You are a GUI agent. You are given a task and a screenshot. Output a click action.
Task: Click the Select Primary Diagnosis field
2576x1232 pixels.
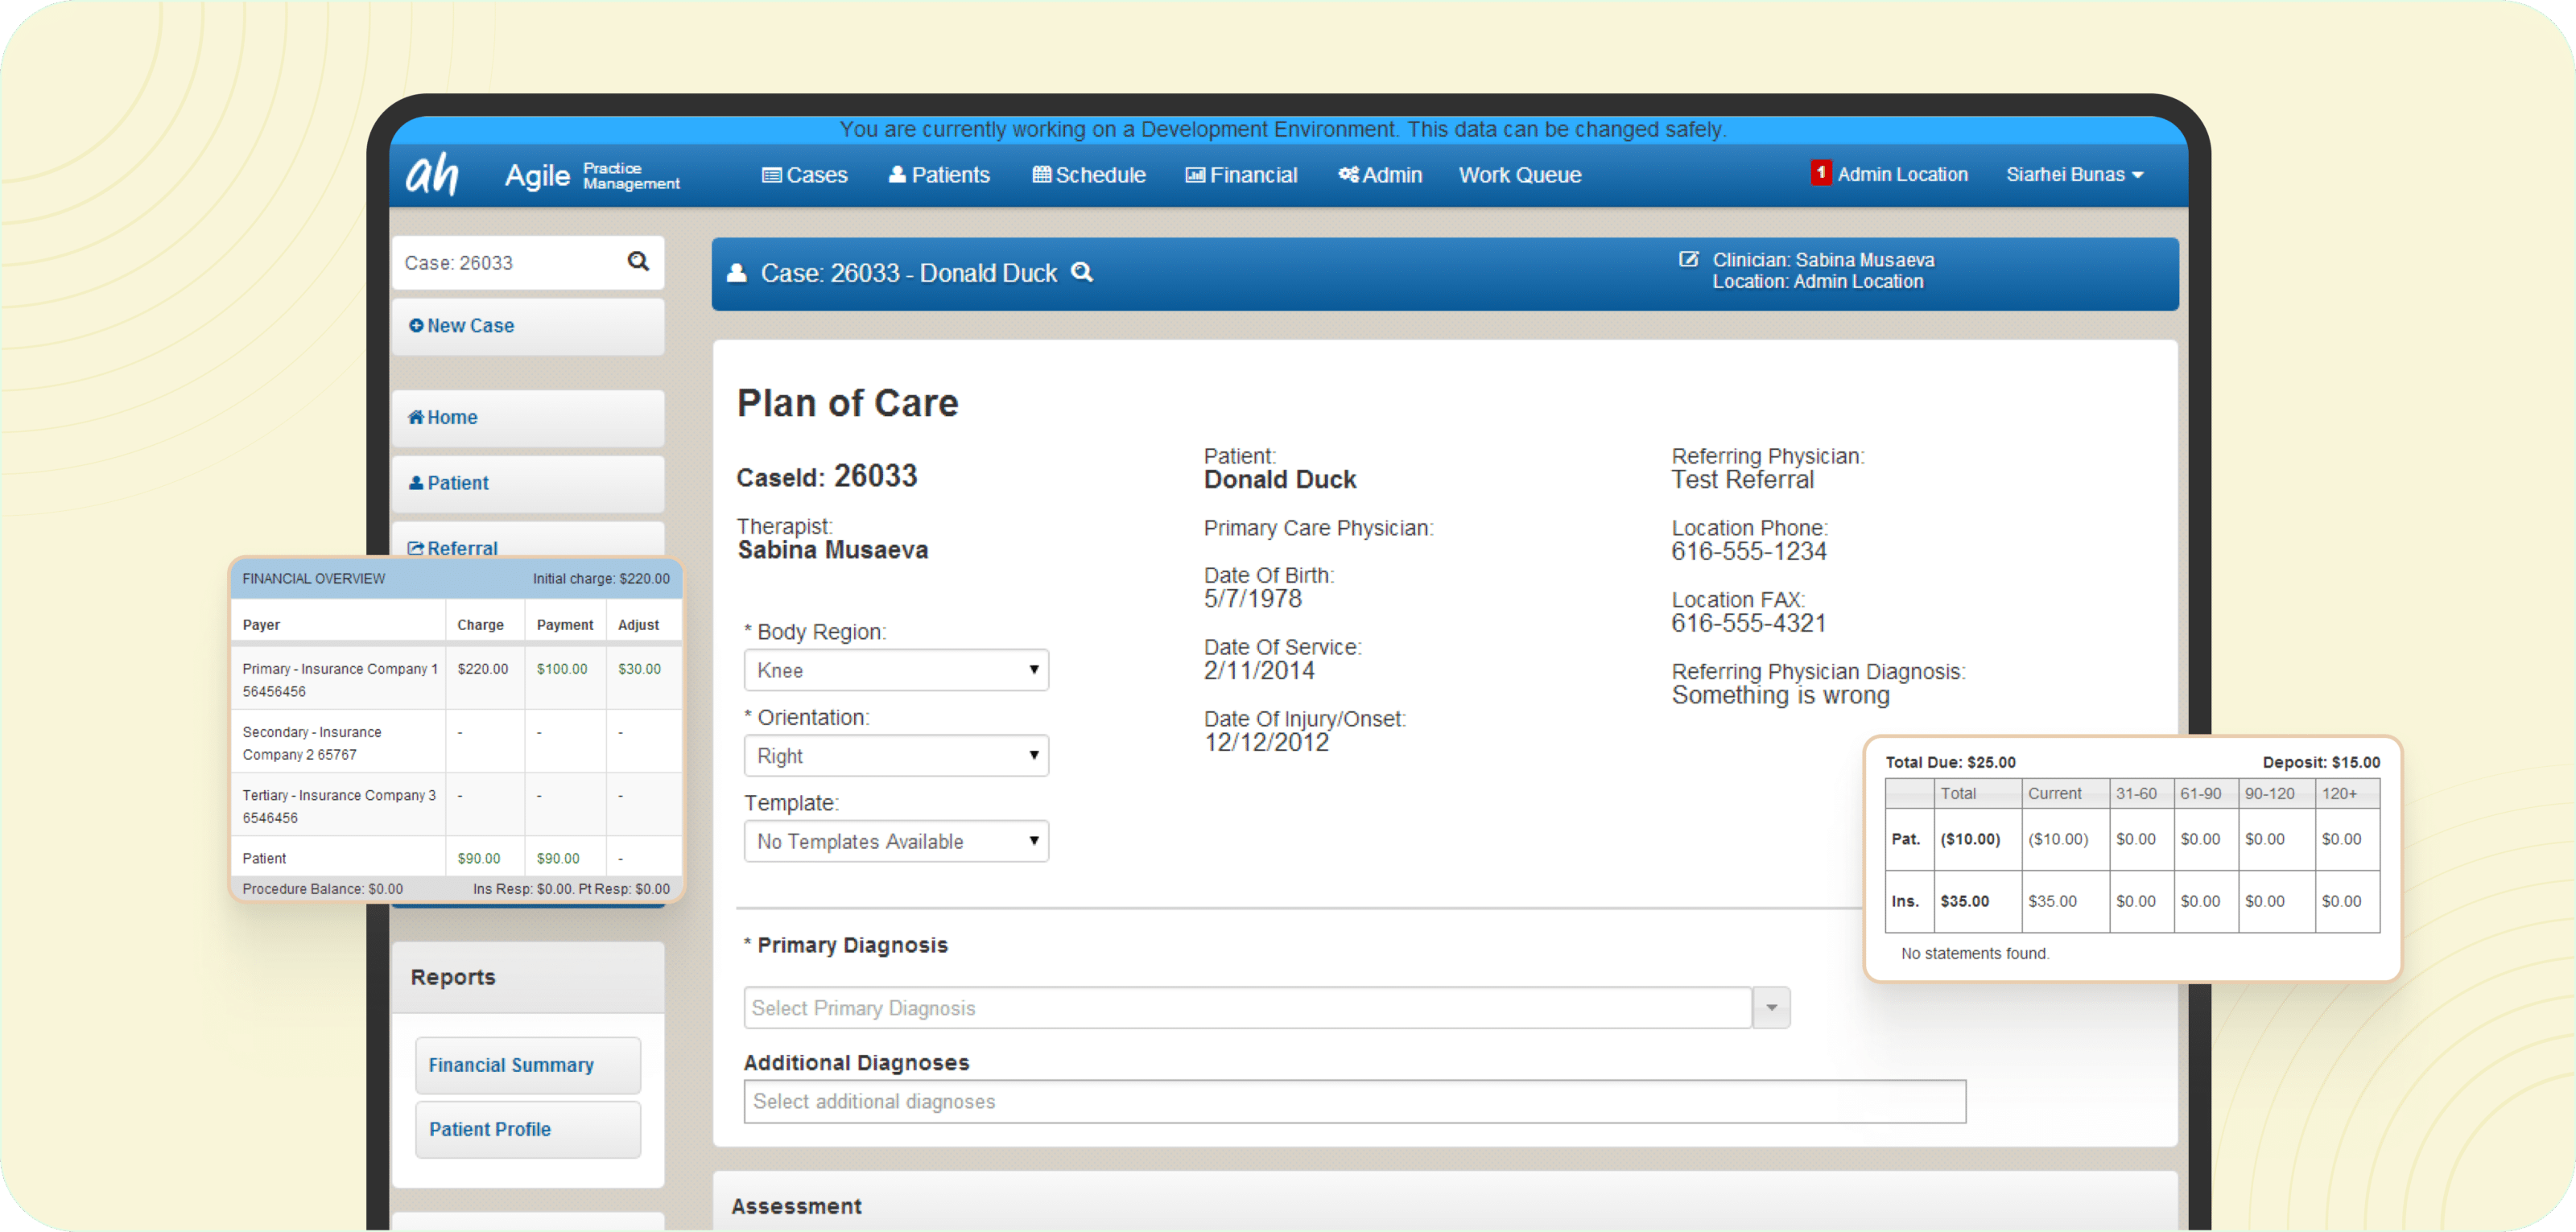click(1248, 1007)
